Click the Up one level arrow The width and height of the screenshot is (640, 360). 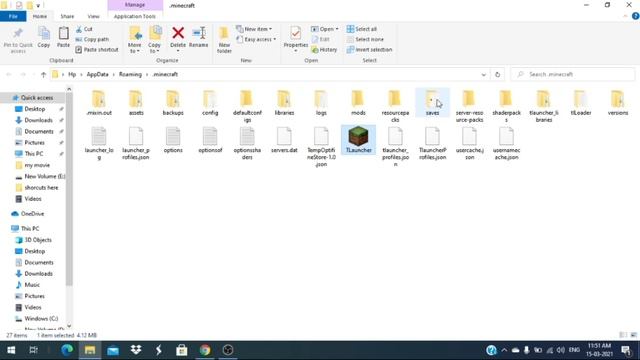coord(43,74)
